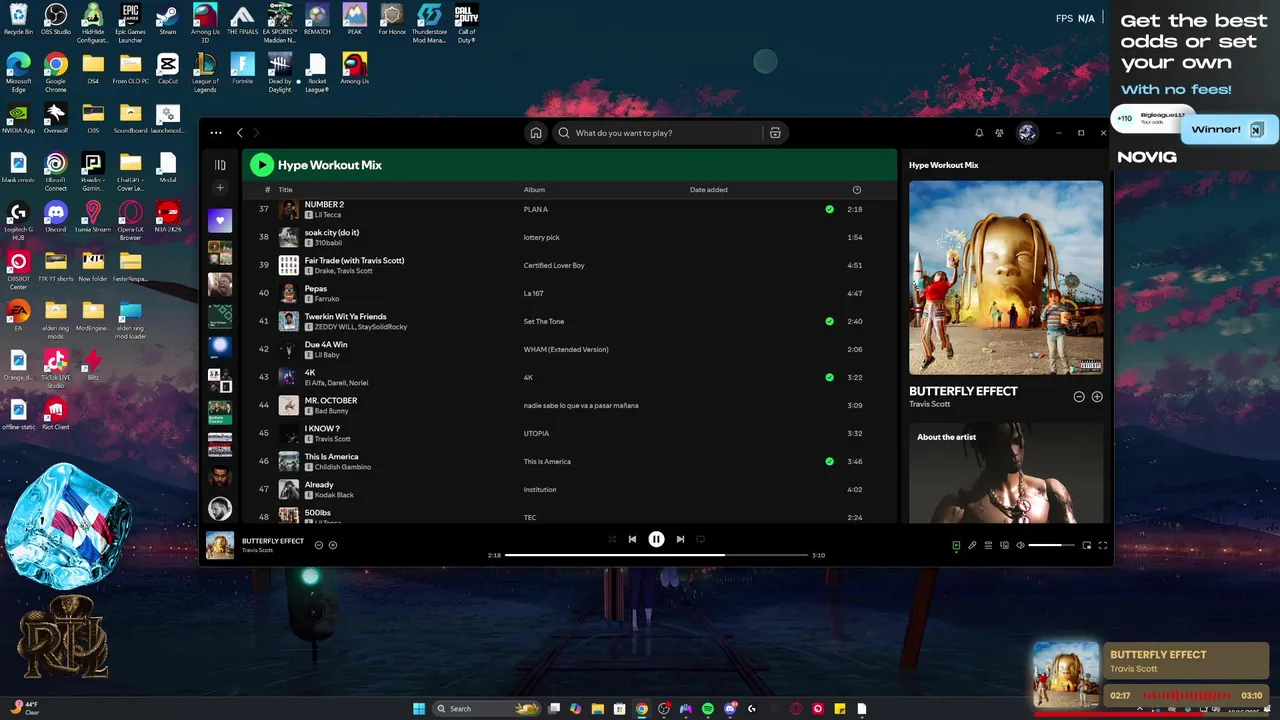This screenshot has height=720, width=1280.
Task: Expand Your Library sidebar
Action: [x=220, y=165]
